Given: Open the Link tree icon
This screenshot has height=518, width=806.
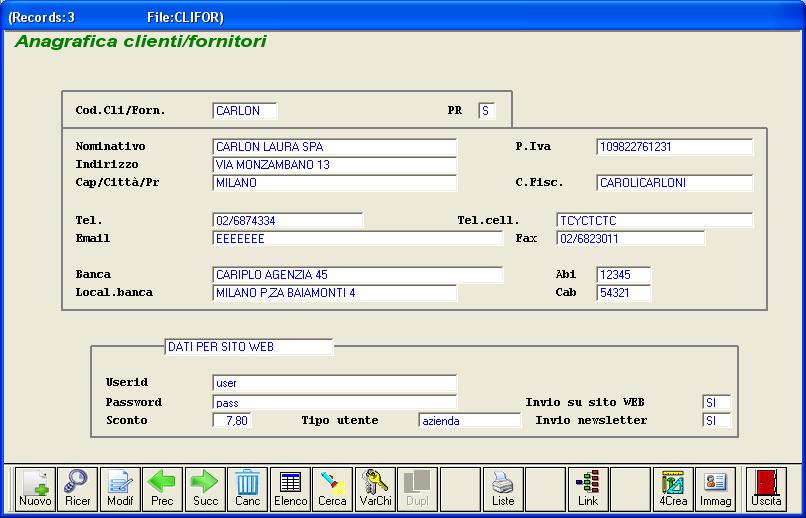Looking at the screenshot, I should pos(588,489).
